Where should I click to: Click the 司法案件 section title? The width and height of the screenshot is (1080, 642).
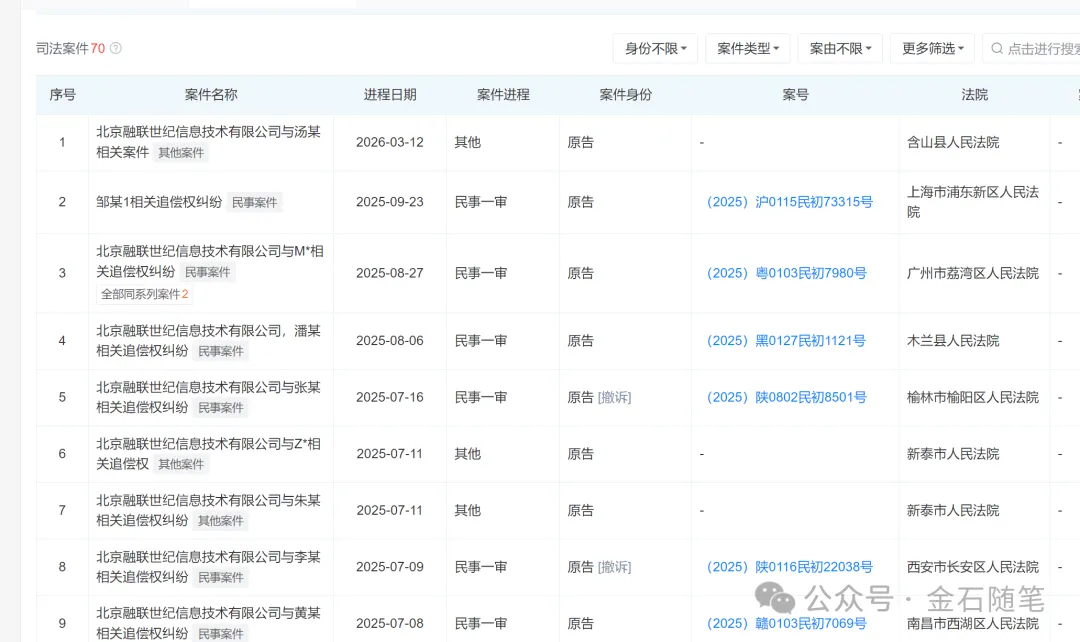click(62, 48)
